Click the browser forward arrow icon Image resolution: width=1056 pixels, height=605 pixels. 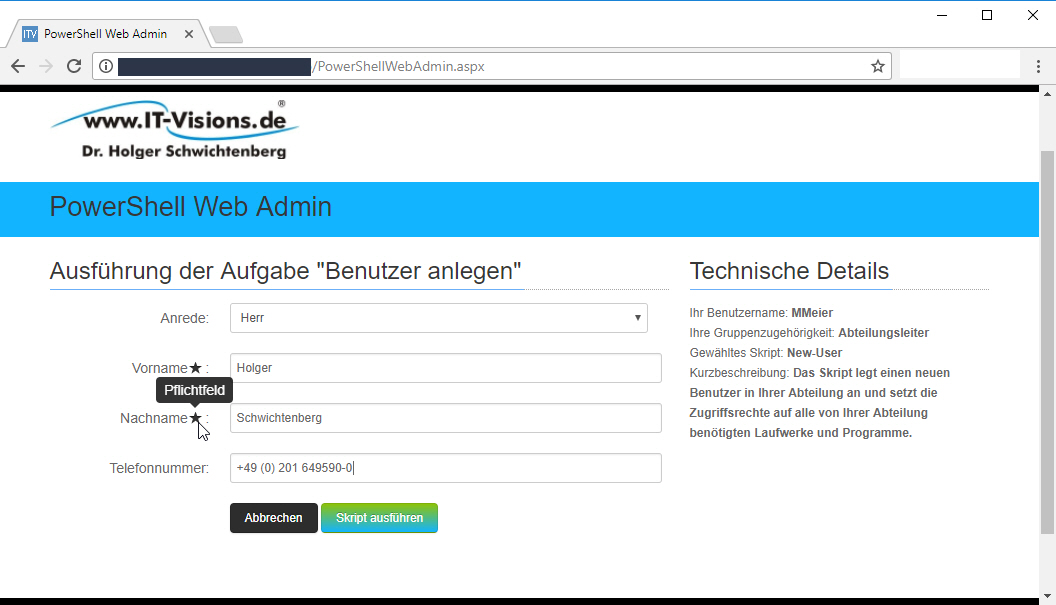click(x=45, y=66)
